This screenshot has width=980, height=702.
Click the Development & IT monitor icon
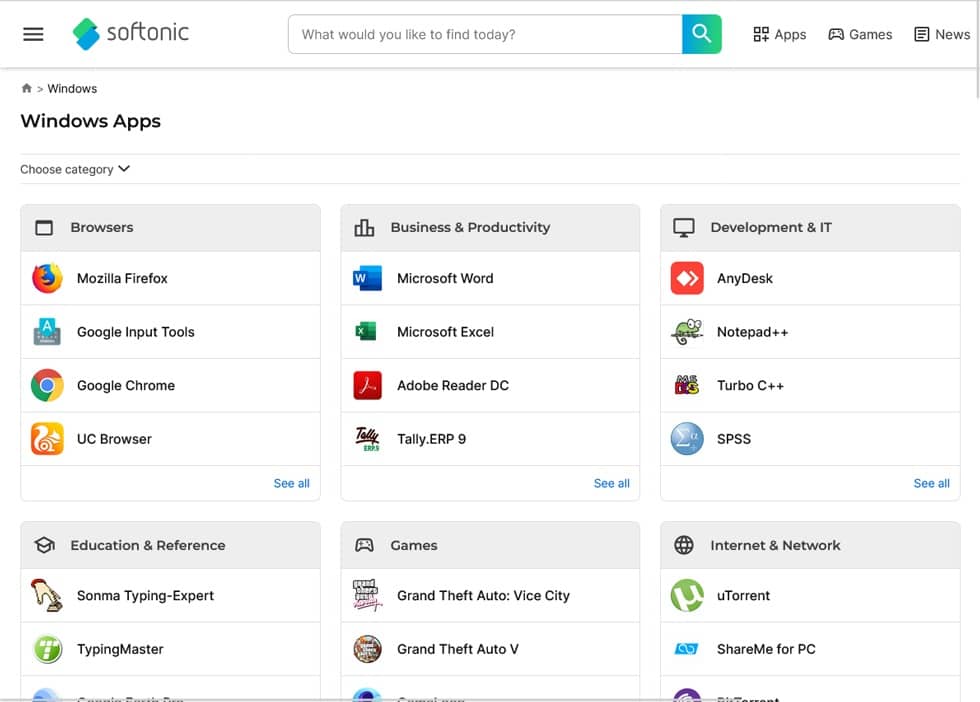pyautogui.click(x=684, y=228)
